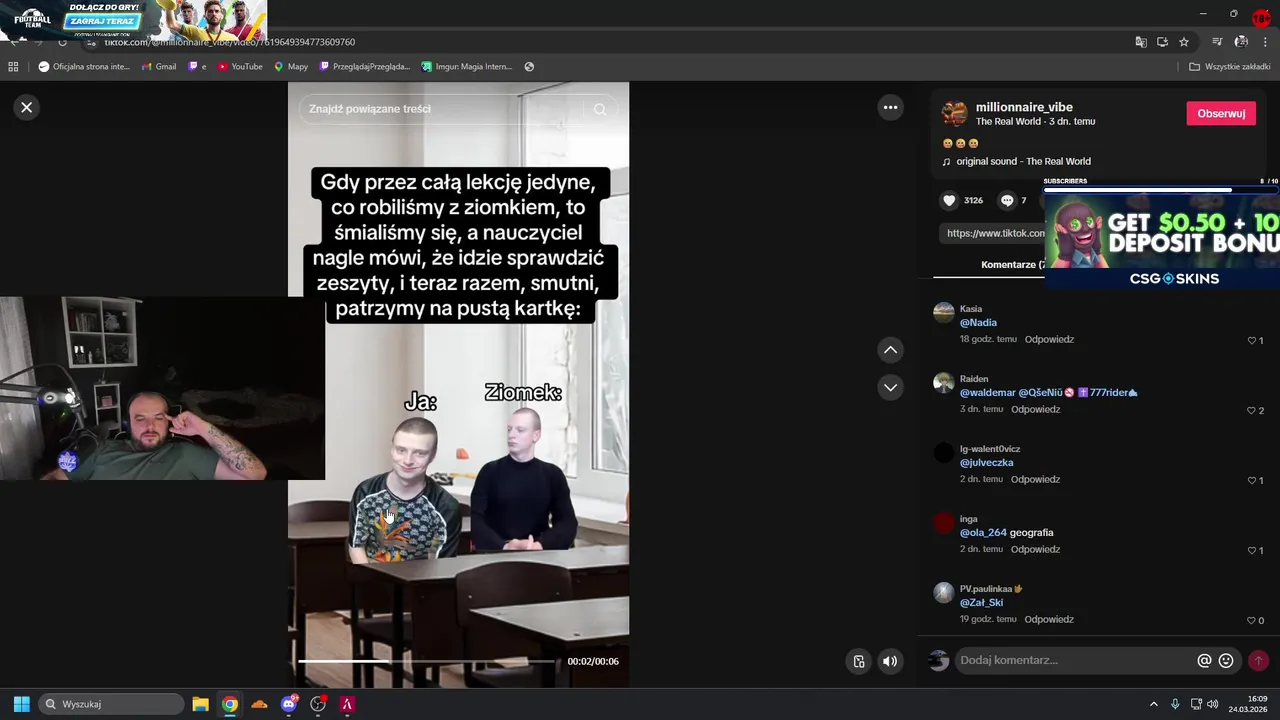Open the media control icon in Chrome toolbar
This screenshot has width=1280, height=720.
point(1217,42)
